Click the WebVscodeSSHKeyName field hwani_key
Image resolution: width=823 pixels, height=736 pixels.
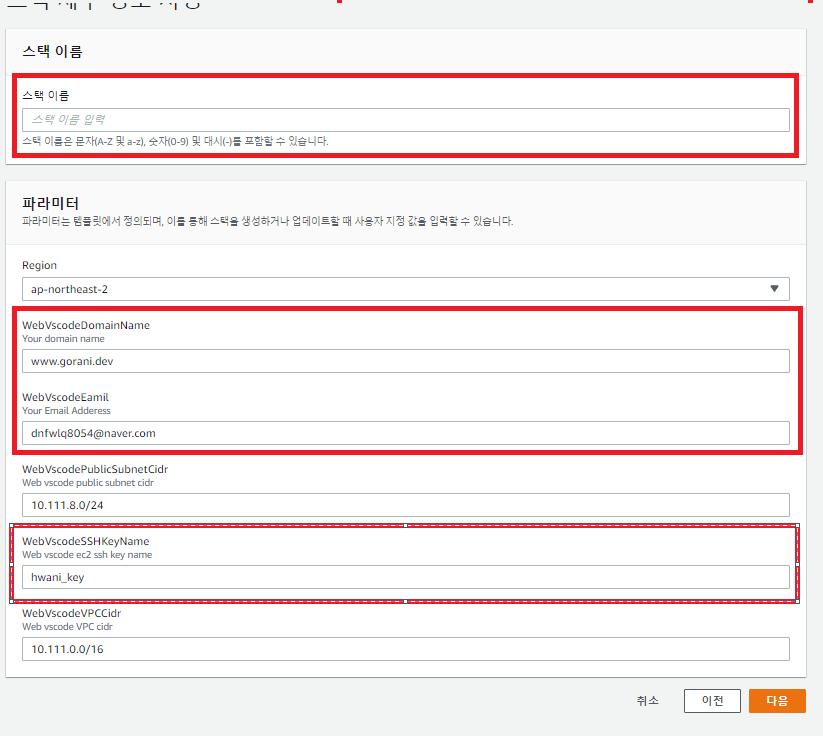click(405, 577)
